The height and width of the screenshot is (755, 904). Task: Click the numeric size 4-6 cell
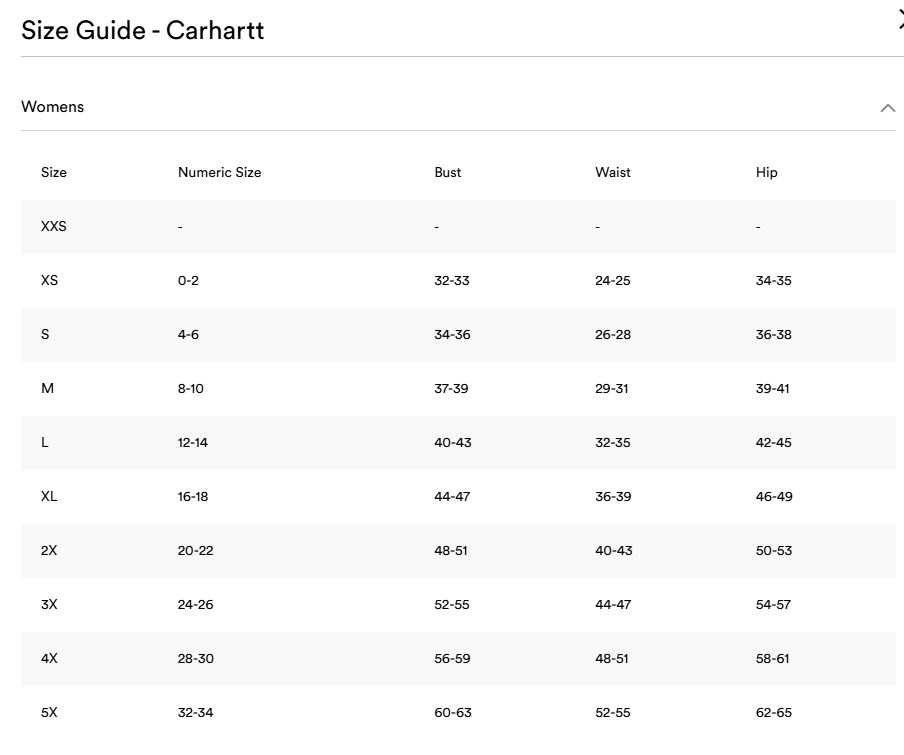point(188,334)
